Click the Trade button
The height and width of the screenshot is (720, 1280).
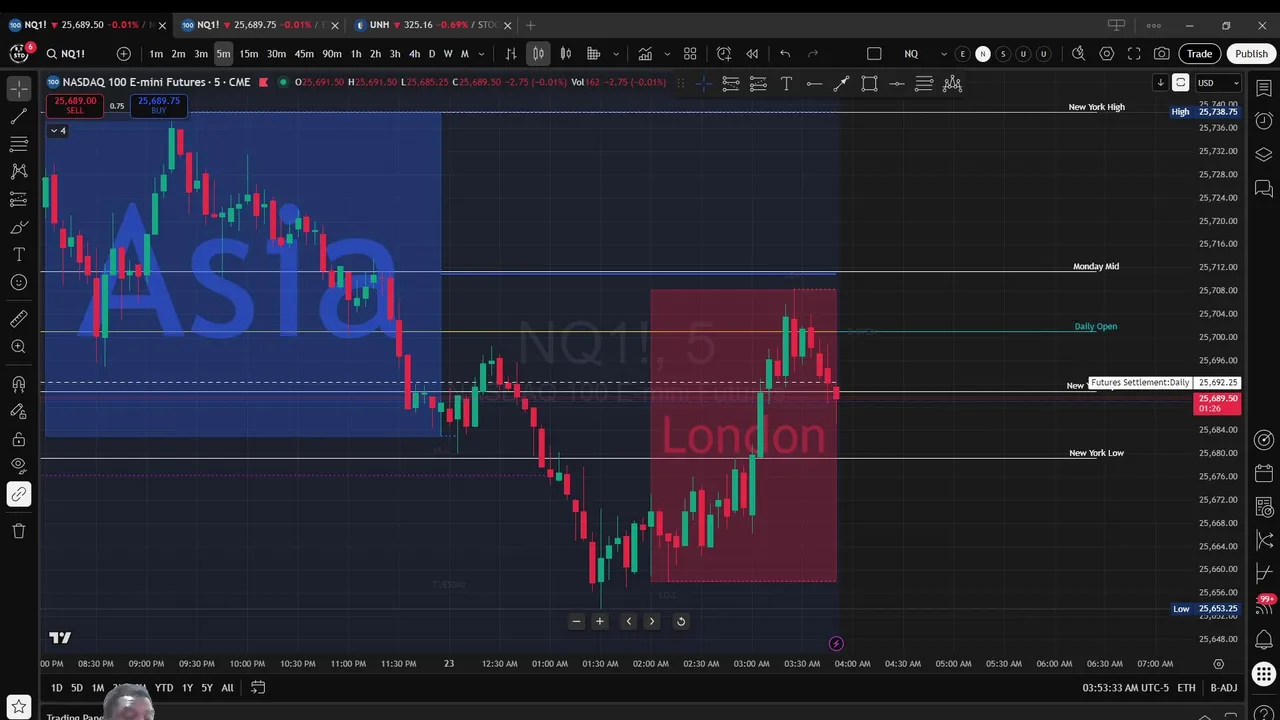click(1200, 54)
